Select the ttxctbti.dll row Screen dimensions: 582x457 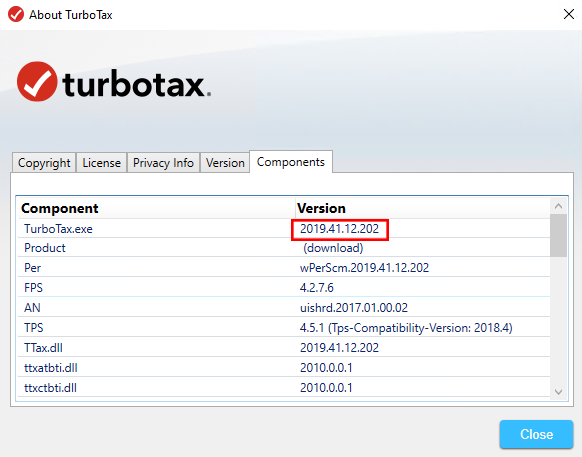click(284, 388)
